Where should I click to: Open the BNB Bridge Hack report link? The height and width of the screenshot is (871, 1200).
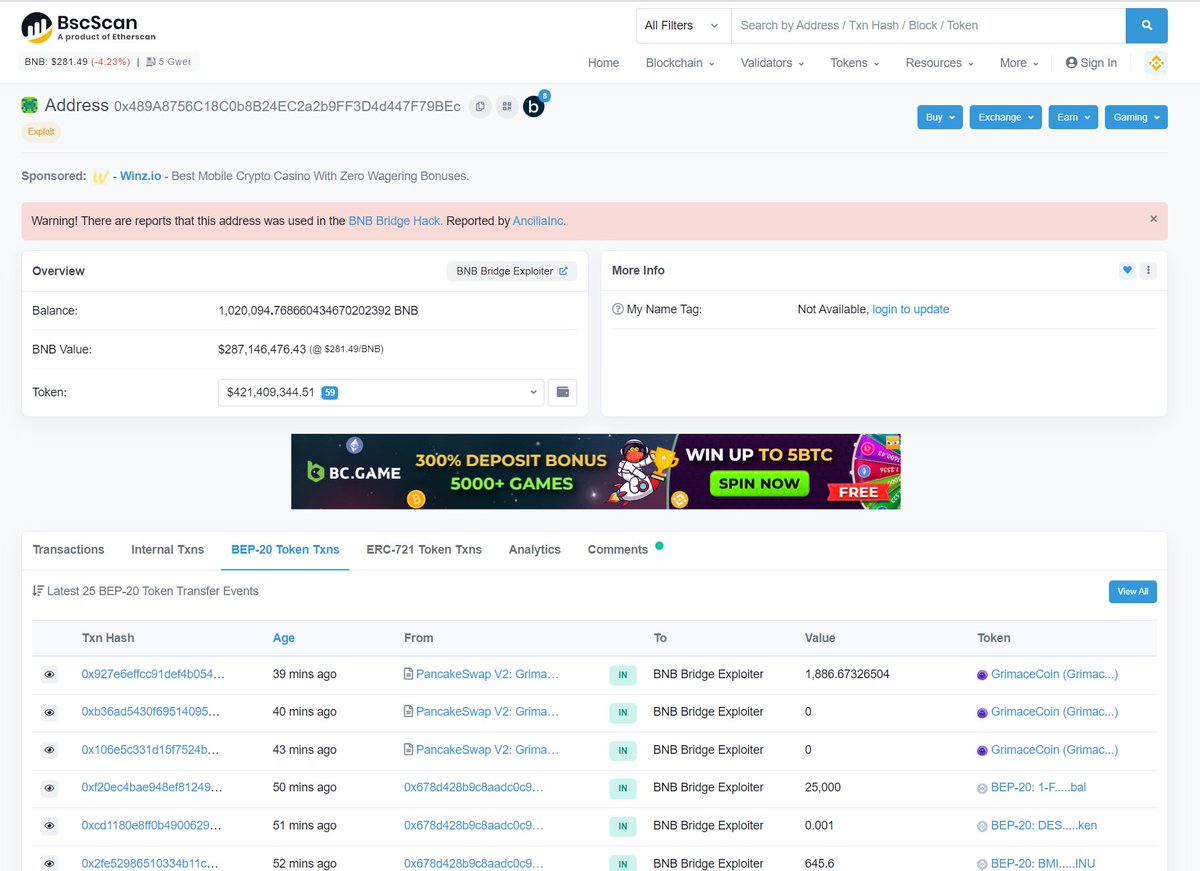click(x=395, y=221)
